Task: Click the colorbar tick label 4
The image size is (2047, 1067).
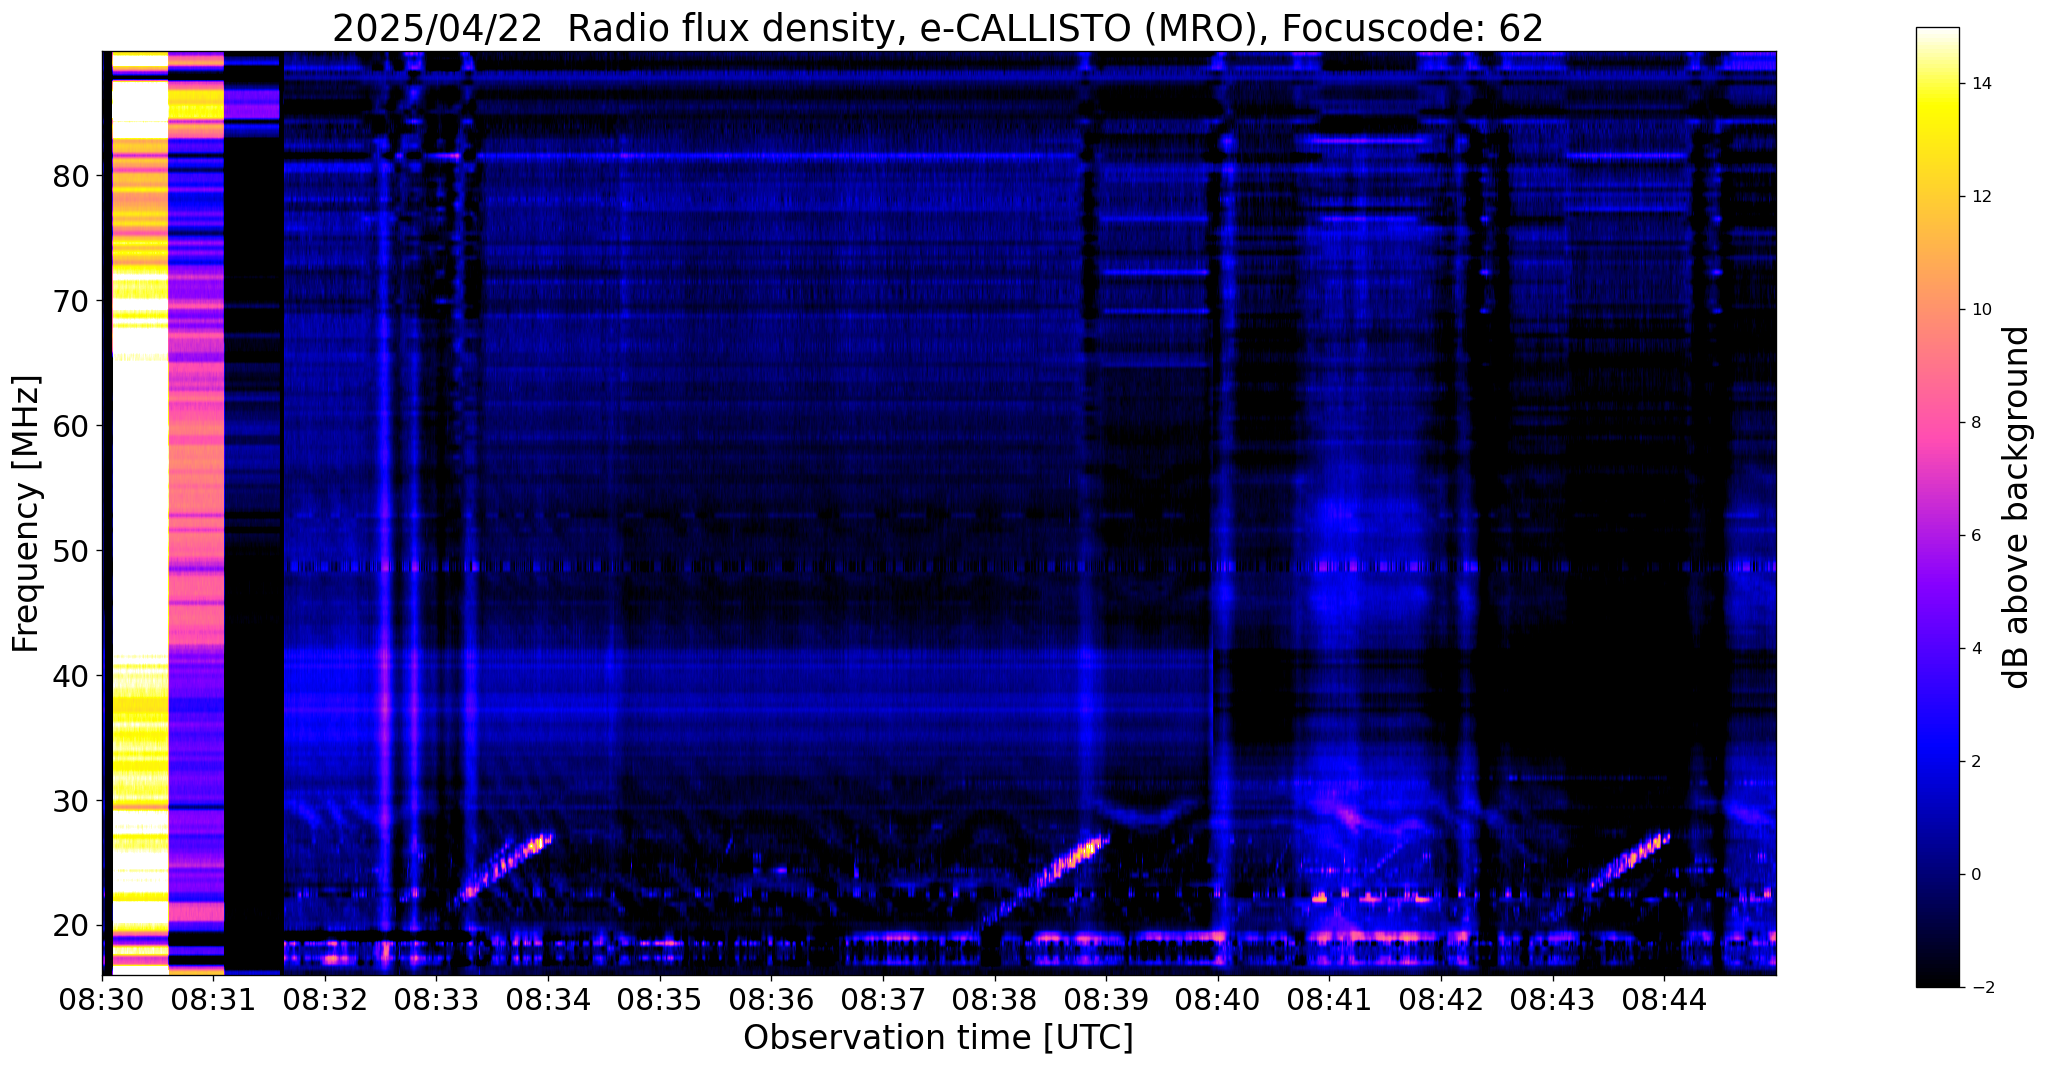Action: click(x=1975, y=649)
